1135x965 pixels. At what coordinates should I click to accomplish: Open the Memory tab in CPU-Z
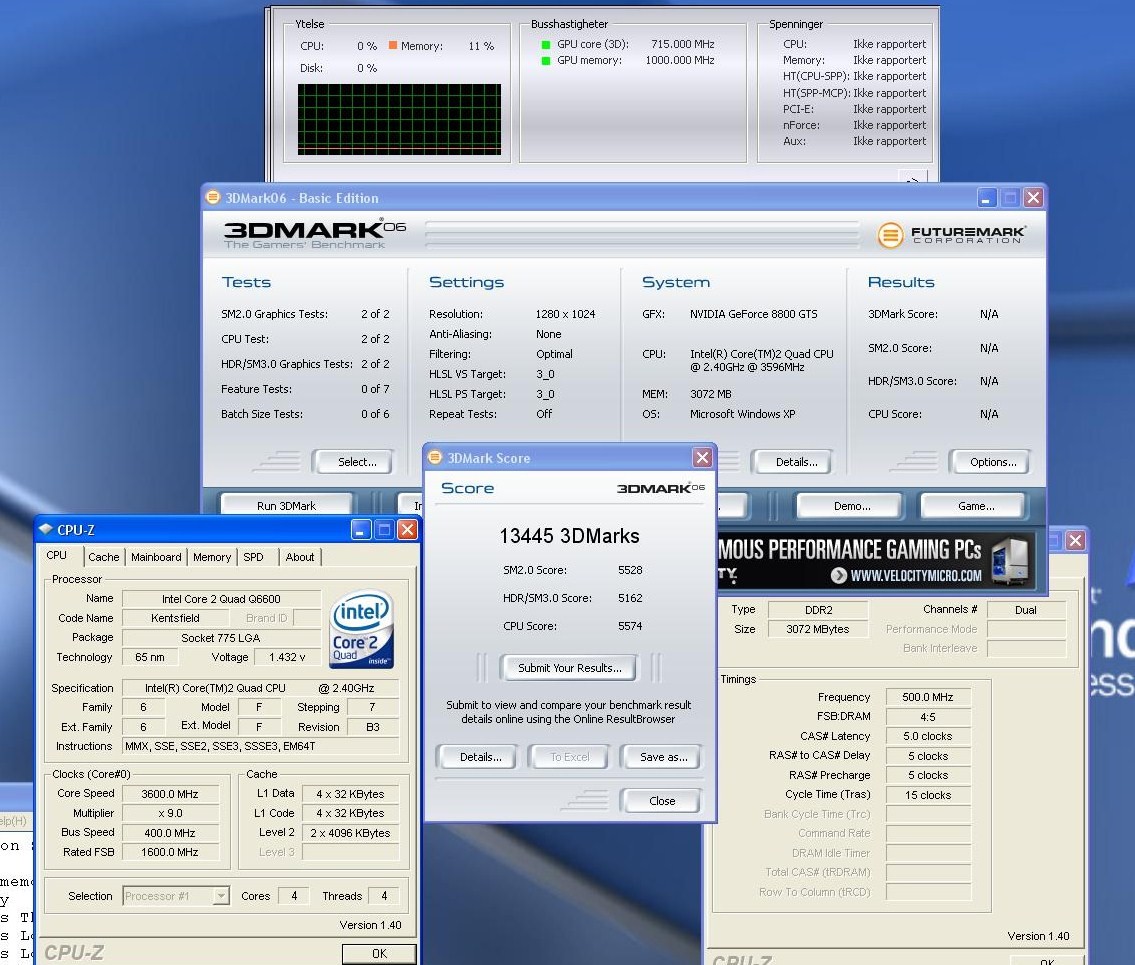pyautogui.click(x=212, y=557)
